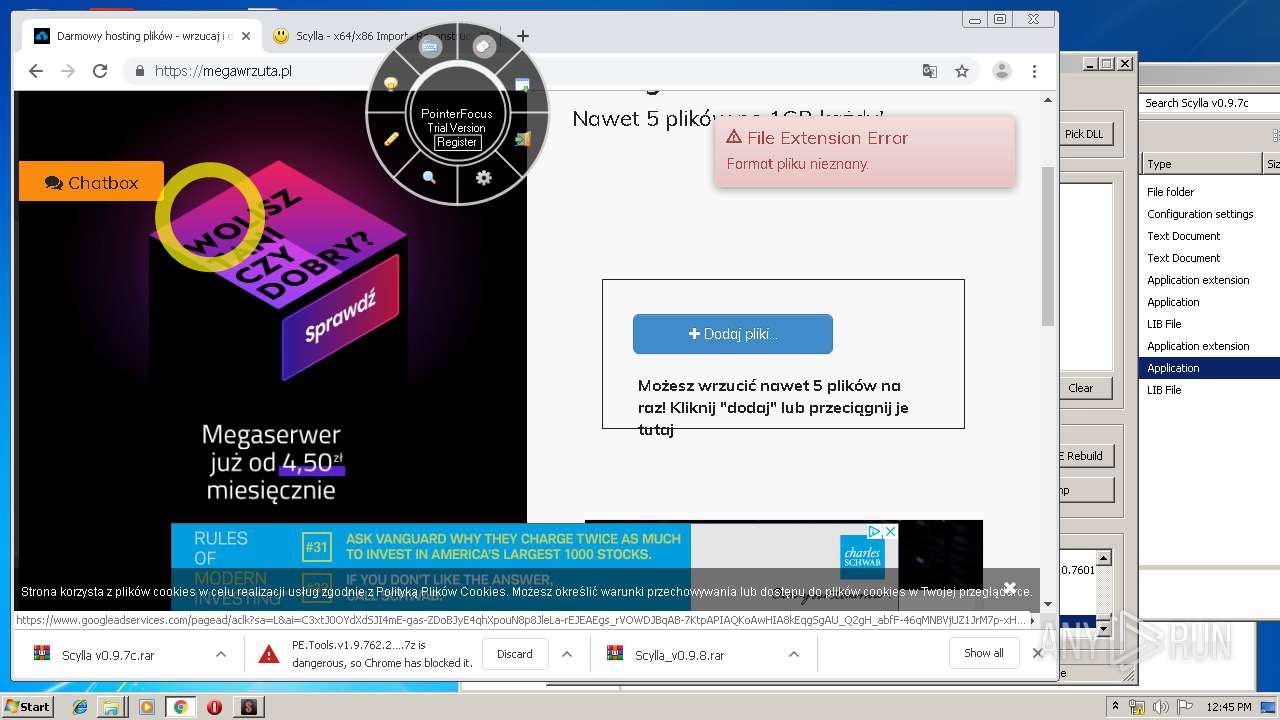Click Show all downloads
Screen dimensions: 1280x720
(x=984, y=653)
